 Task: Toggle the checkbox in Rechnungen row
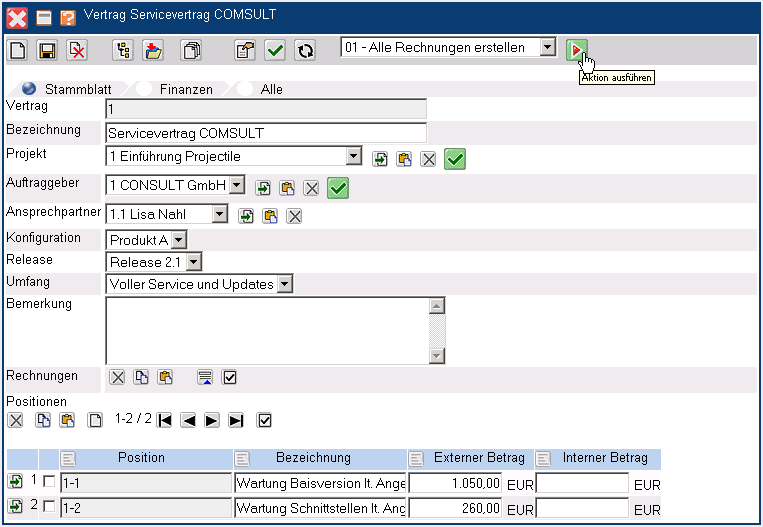pyautogui.click(x=229, y=377)
